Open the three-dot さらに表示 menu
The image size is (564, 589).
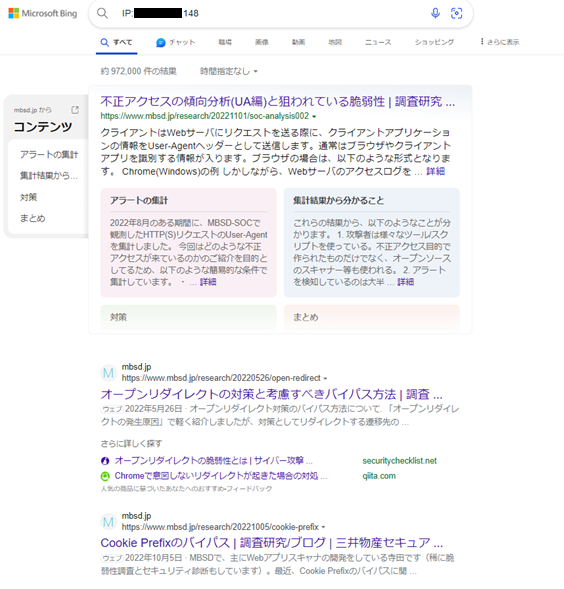click(500, 42)
